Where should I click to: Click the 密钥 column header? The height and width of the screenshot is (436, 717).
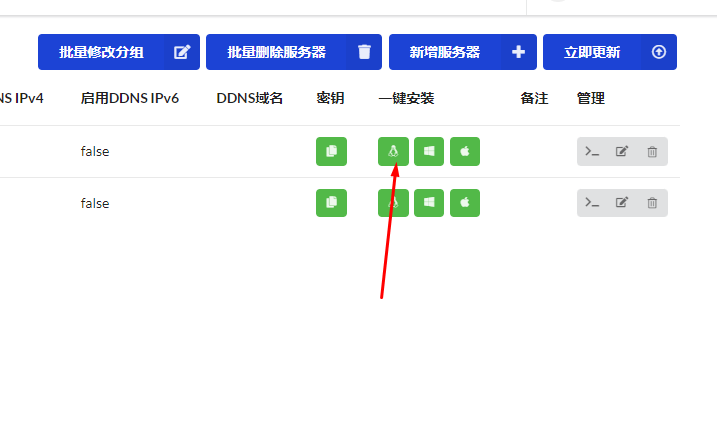(x=330, y=98)
